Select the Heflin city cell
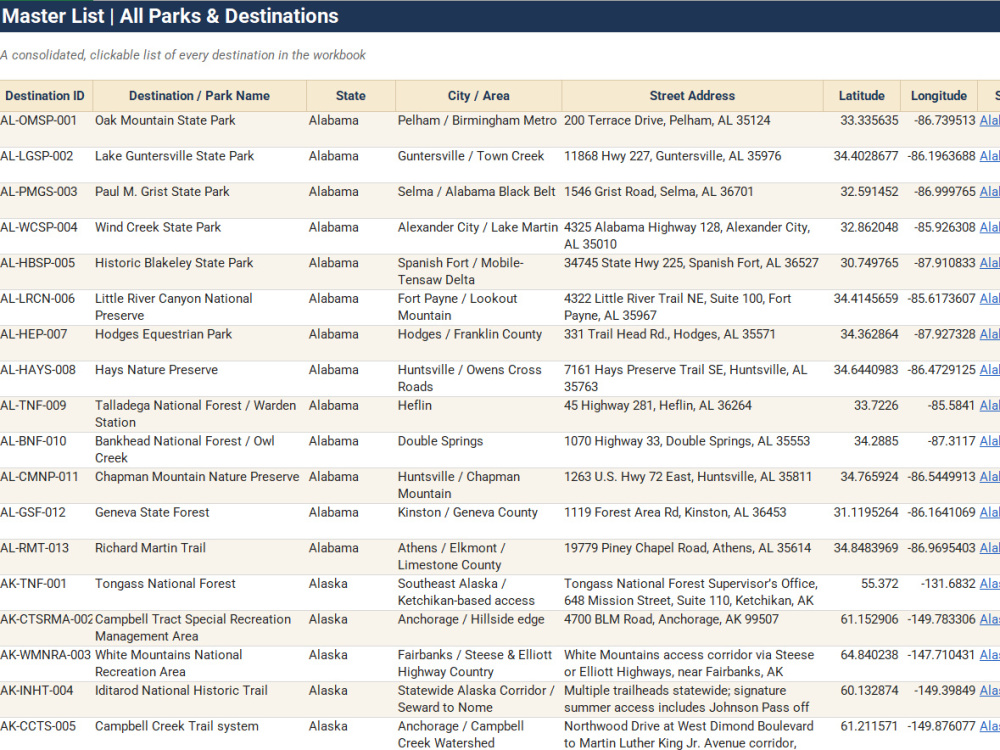This screenshot has width=1000, height=750. pyautogui.click(x=478, y=415)
